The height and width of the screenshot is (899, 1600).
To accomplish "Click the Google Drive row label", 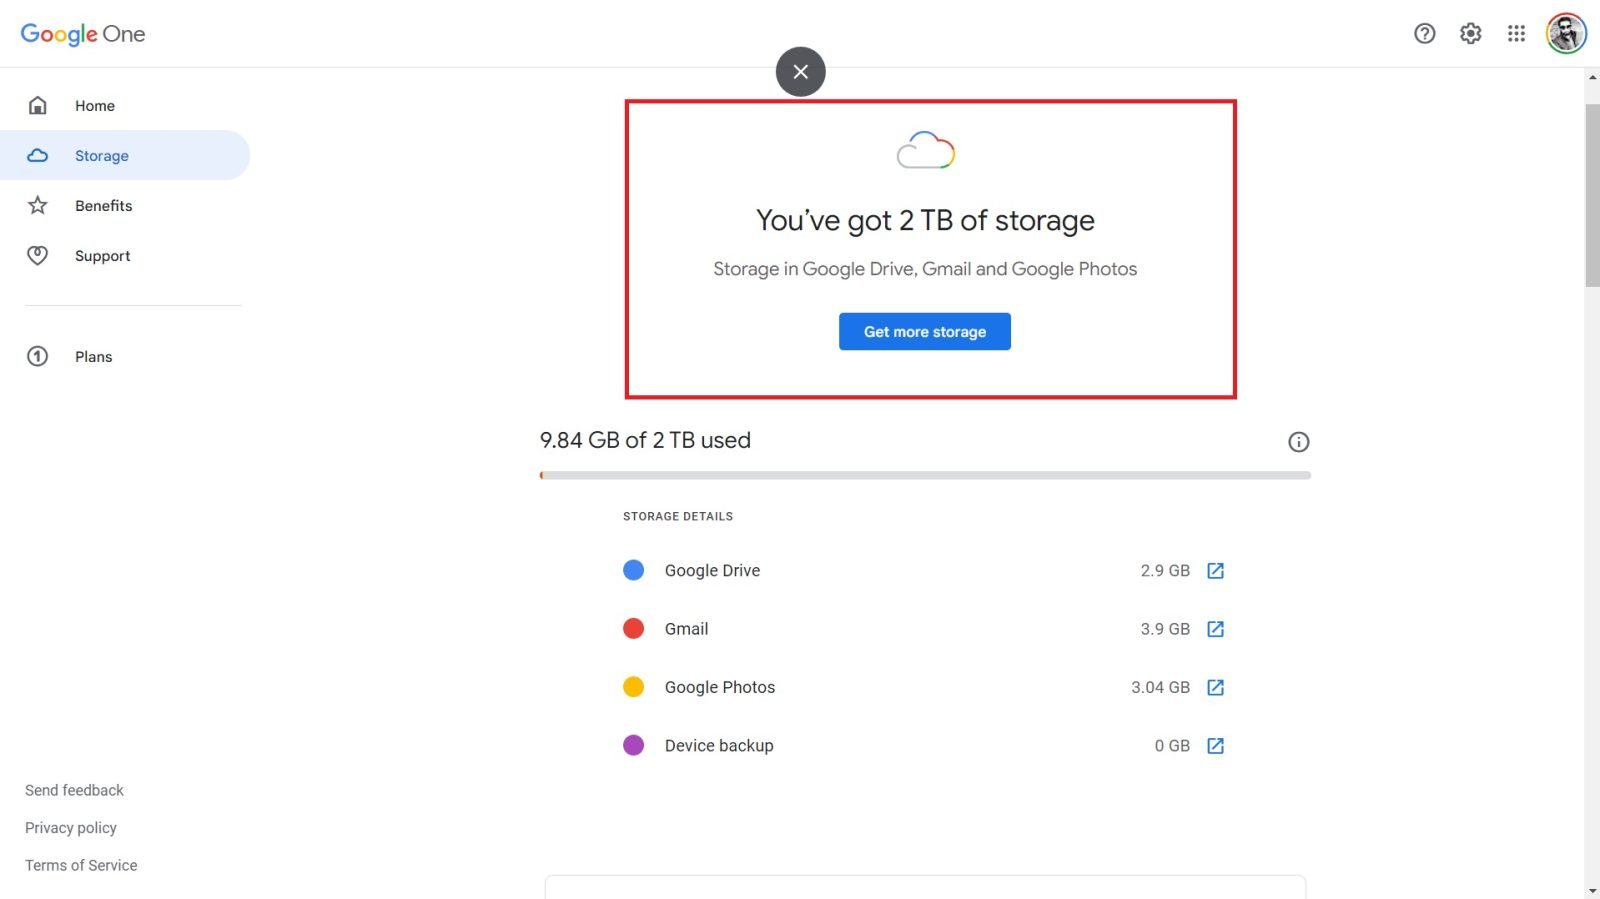I will (712, 571).
